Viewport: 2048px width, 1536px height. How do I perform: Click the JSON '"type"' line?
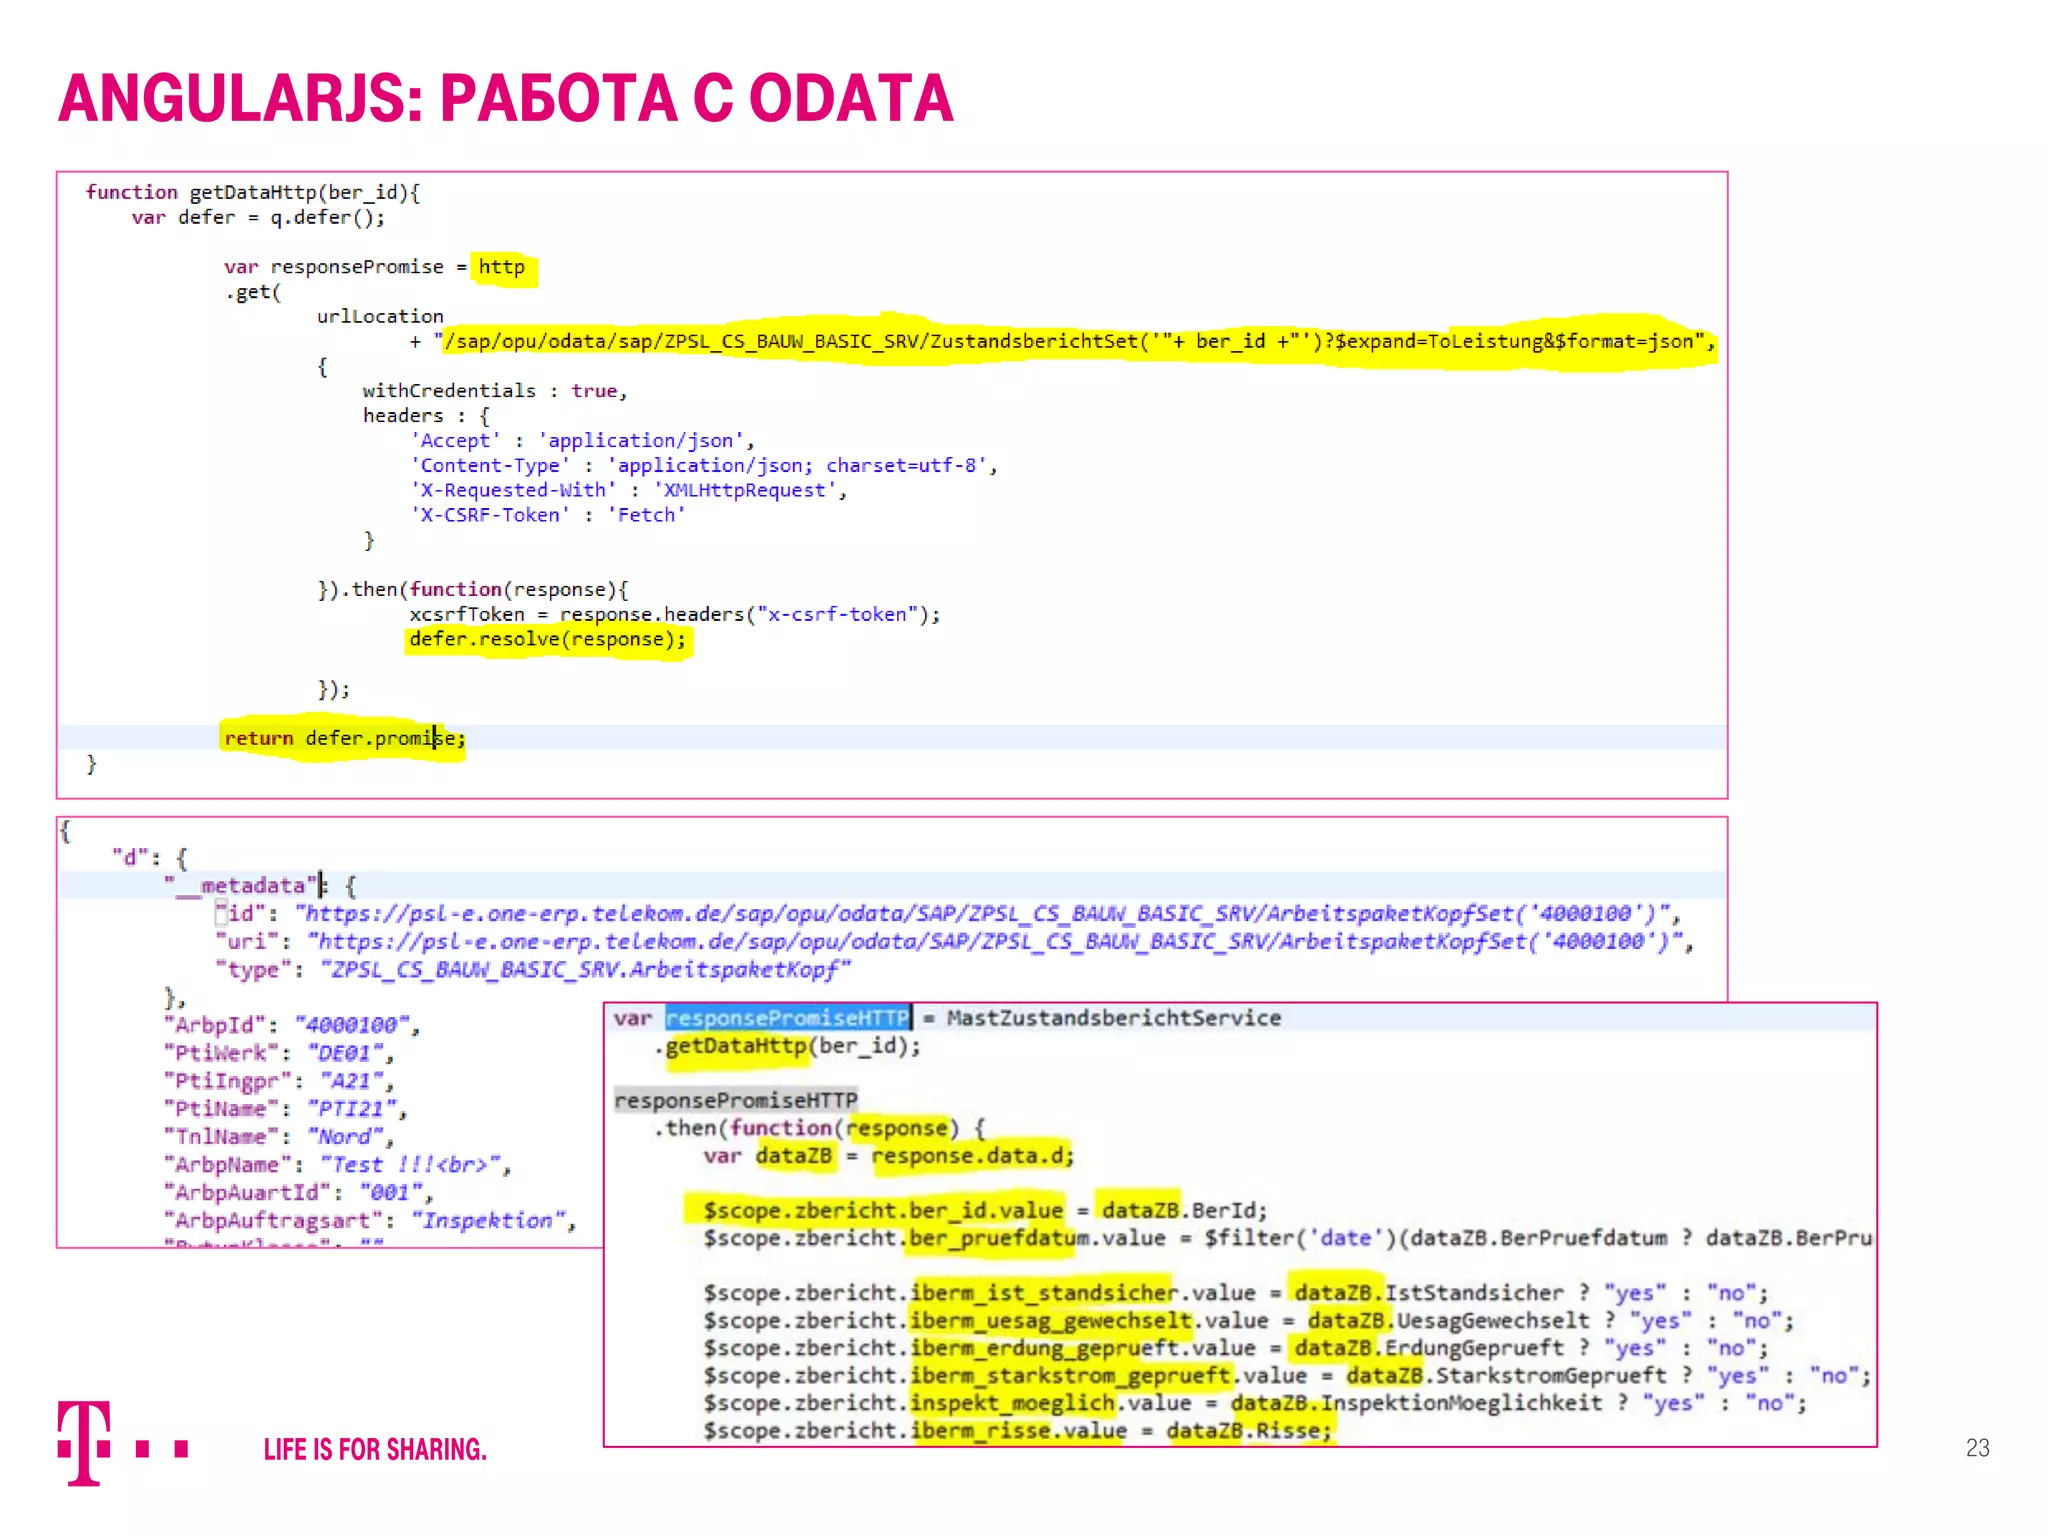point(533,969)
